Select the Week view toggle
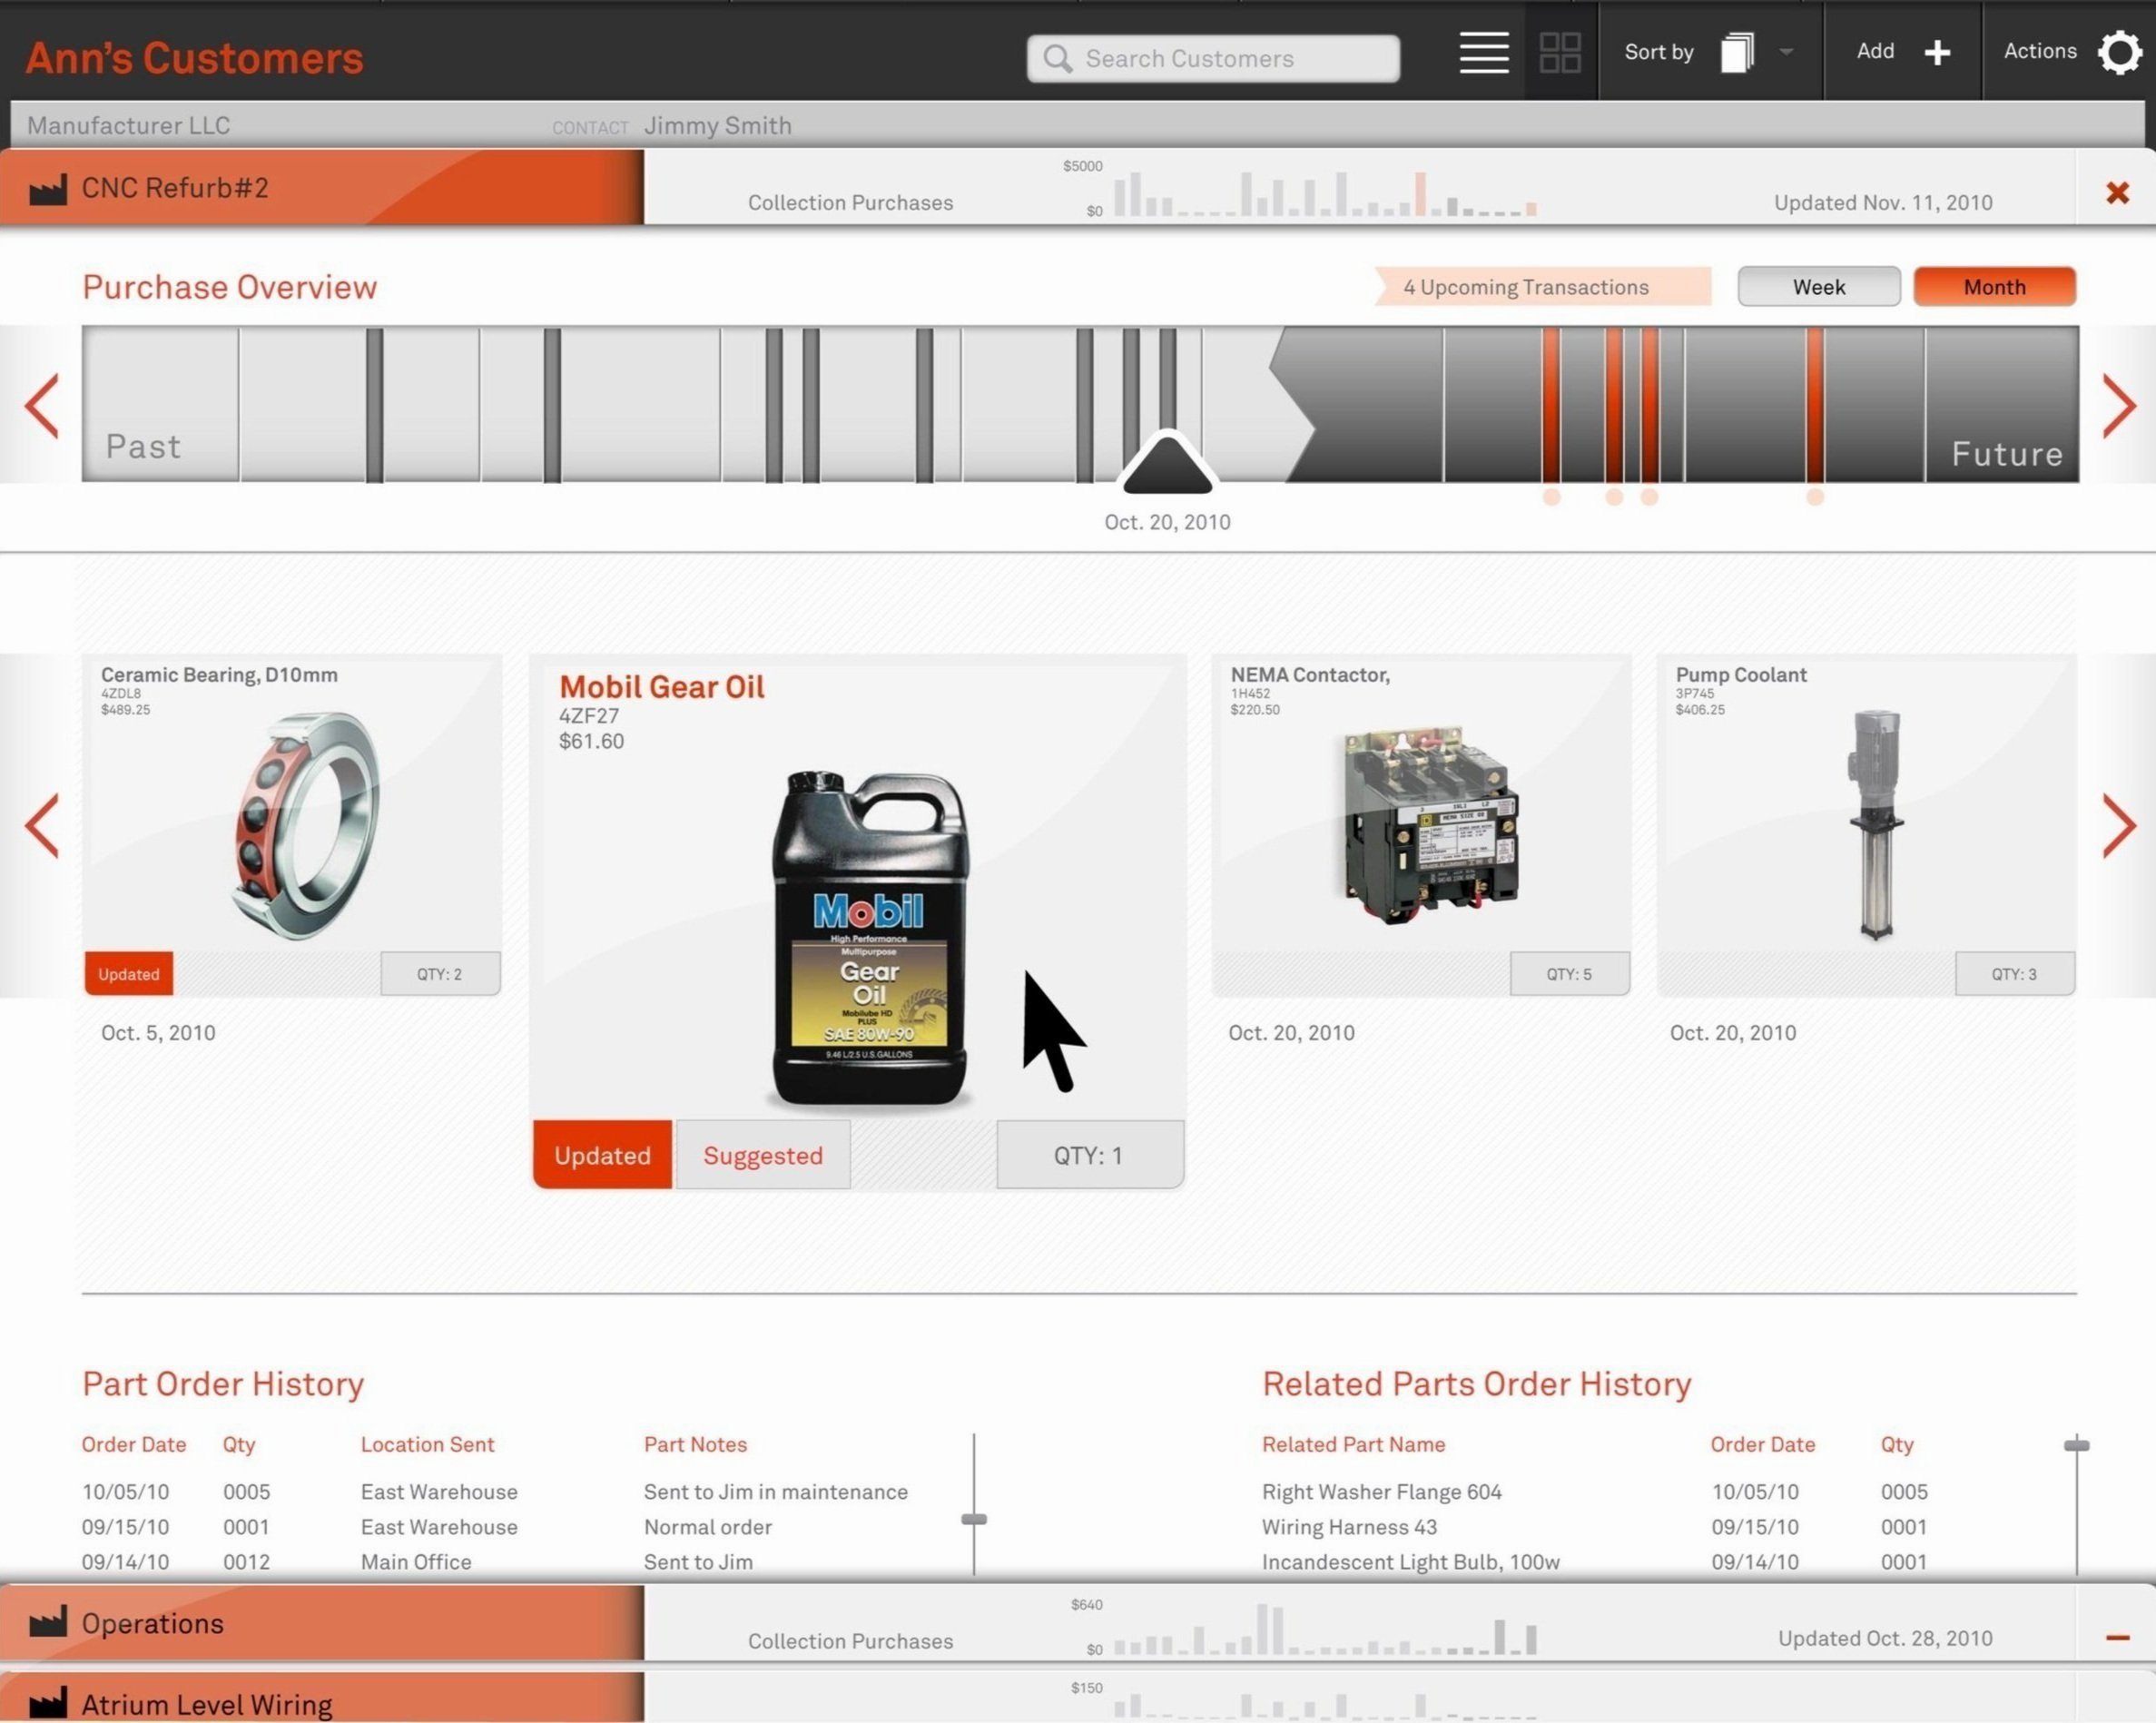Image resolution: width=2156 pixels, height=1723 pixels. point(1818,287)
